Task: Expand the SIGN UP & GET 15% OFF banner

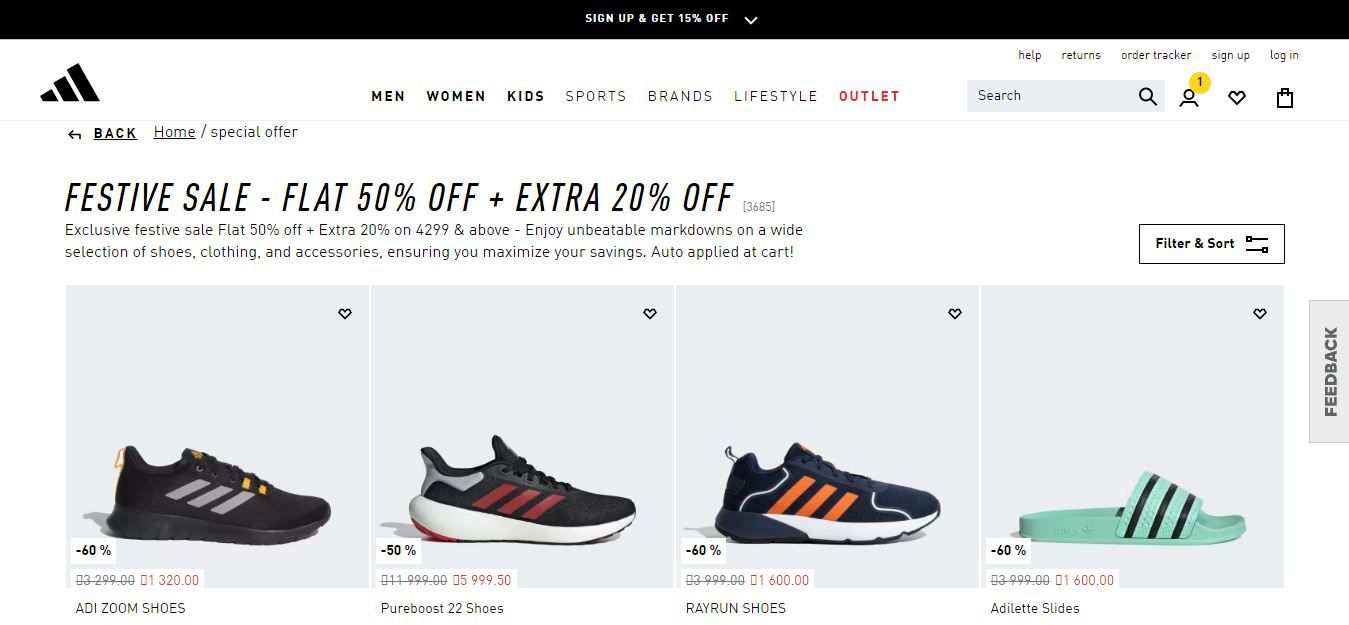Action: 750,18
